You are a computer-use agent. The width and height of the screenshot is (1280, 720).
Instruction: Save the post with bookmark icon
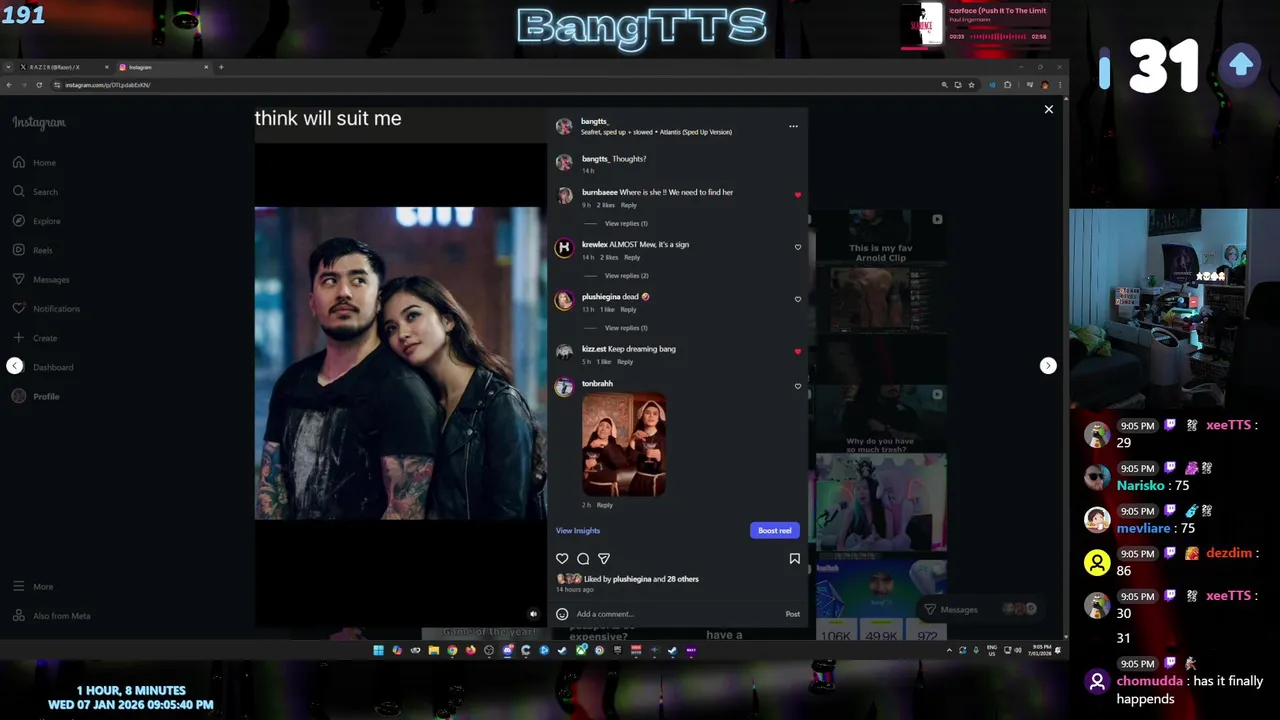[x=795, y=559]
